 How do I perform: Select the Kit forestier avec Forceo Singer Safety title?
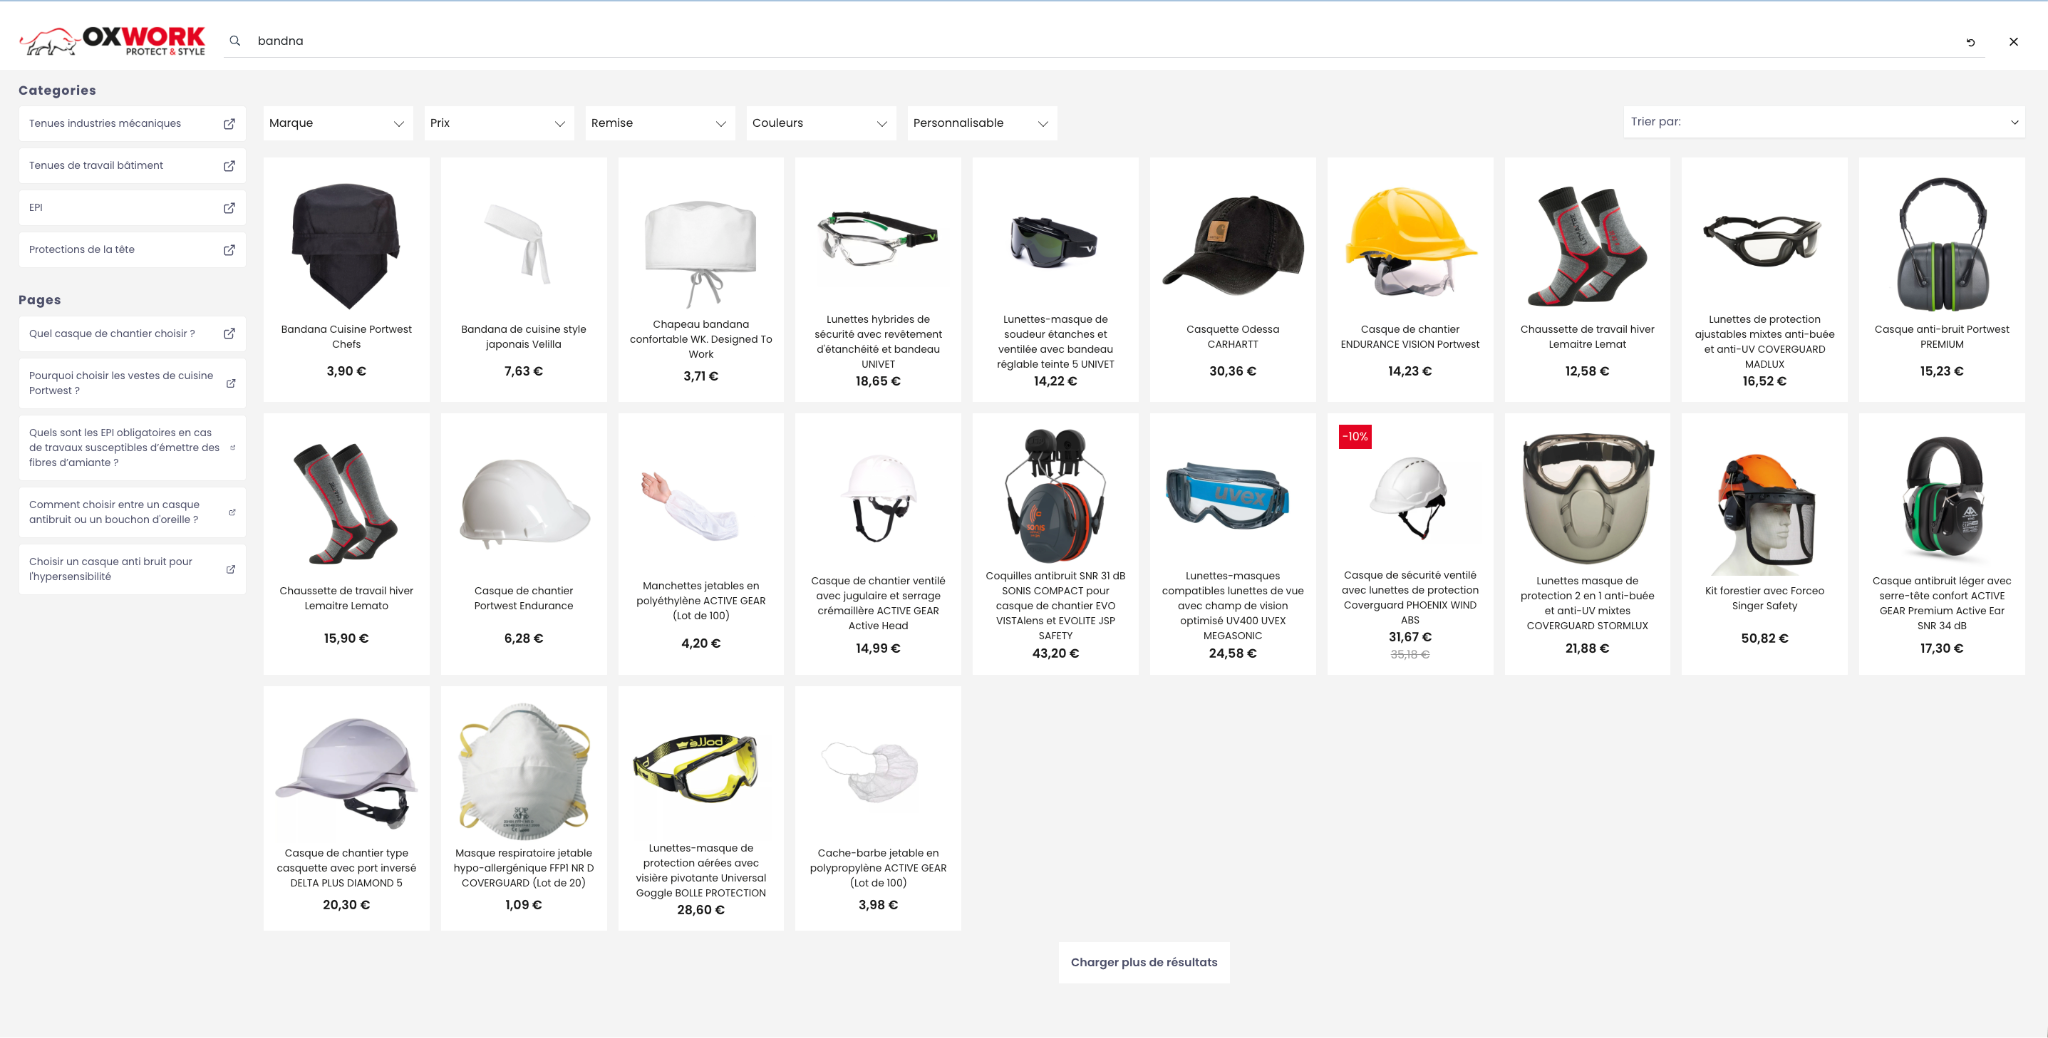coord(1764,598)
